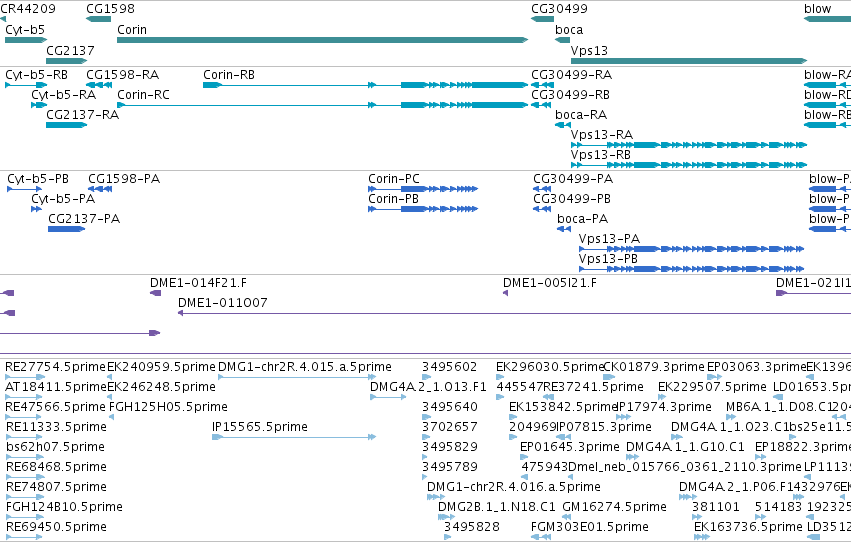Select transcript Cyt-b5-RB

pos(26,85)
